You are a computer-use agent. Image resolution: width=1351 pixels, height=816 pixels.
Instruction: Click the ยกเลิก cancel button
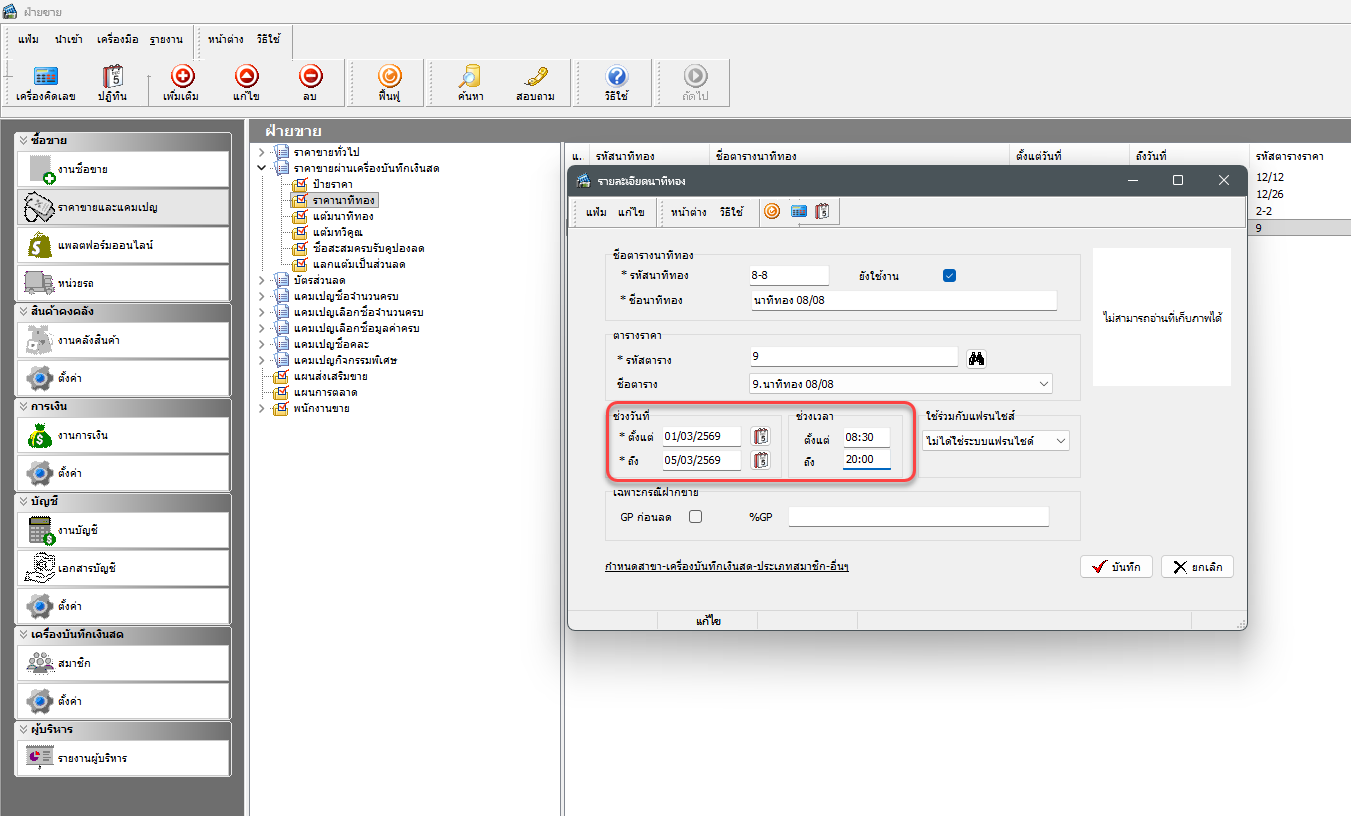tap(1197, 567)
